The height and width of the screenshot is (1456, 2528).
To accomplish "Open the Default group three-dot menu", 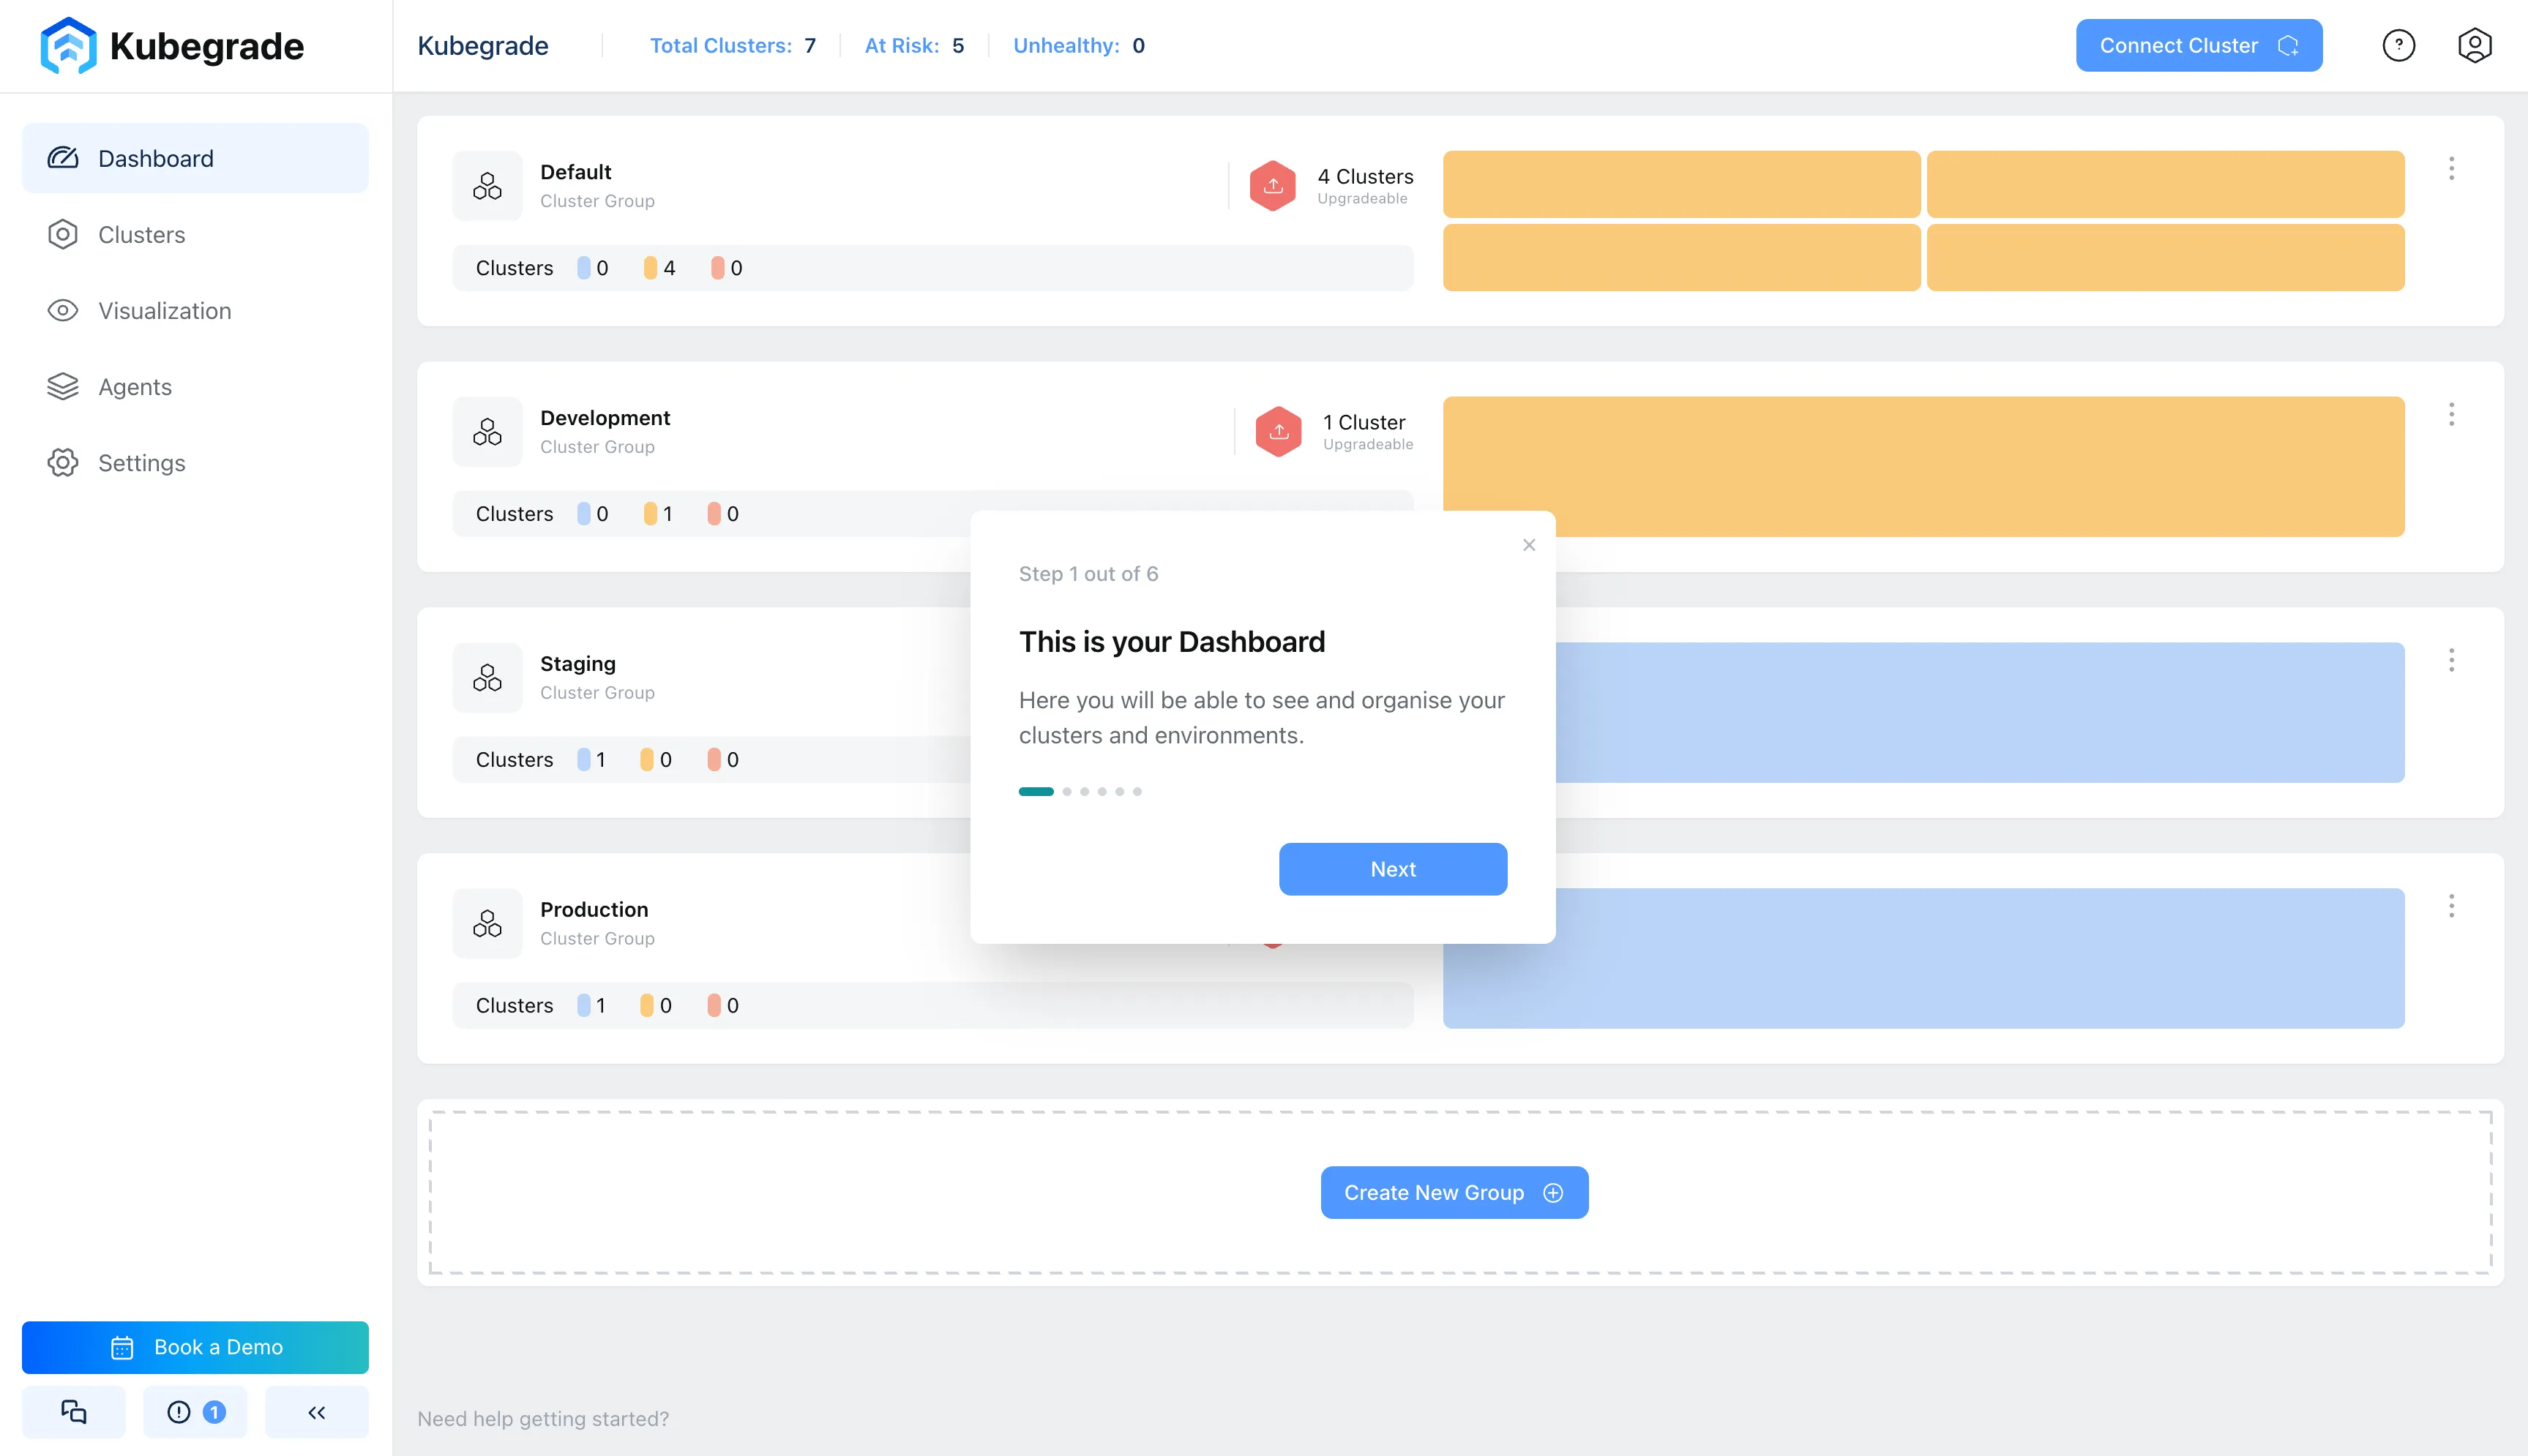I will 2451,168.
